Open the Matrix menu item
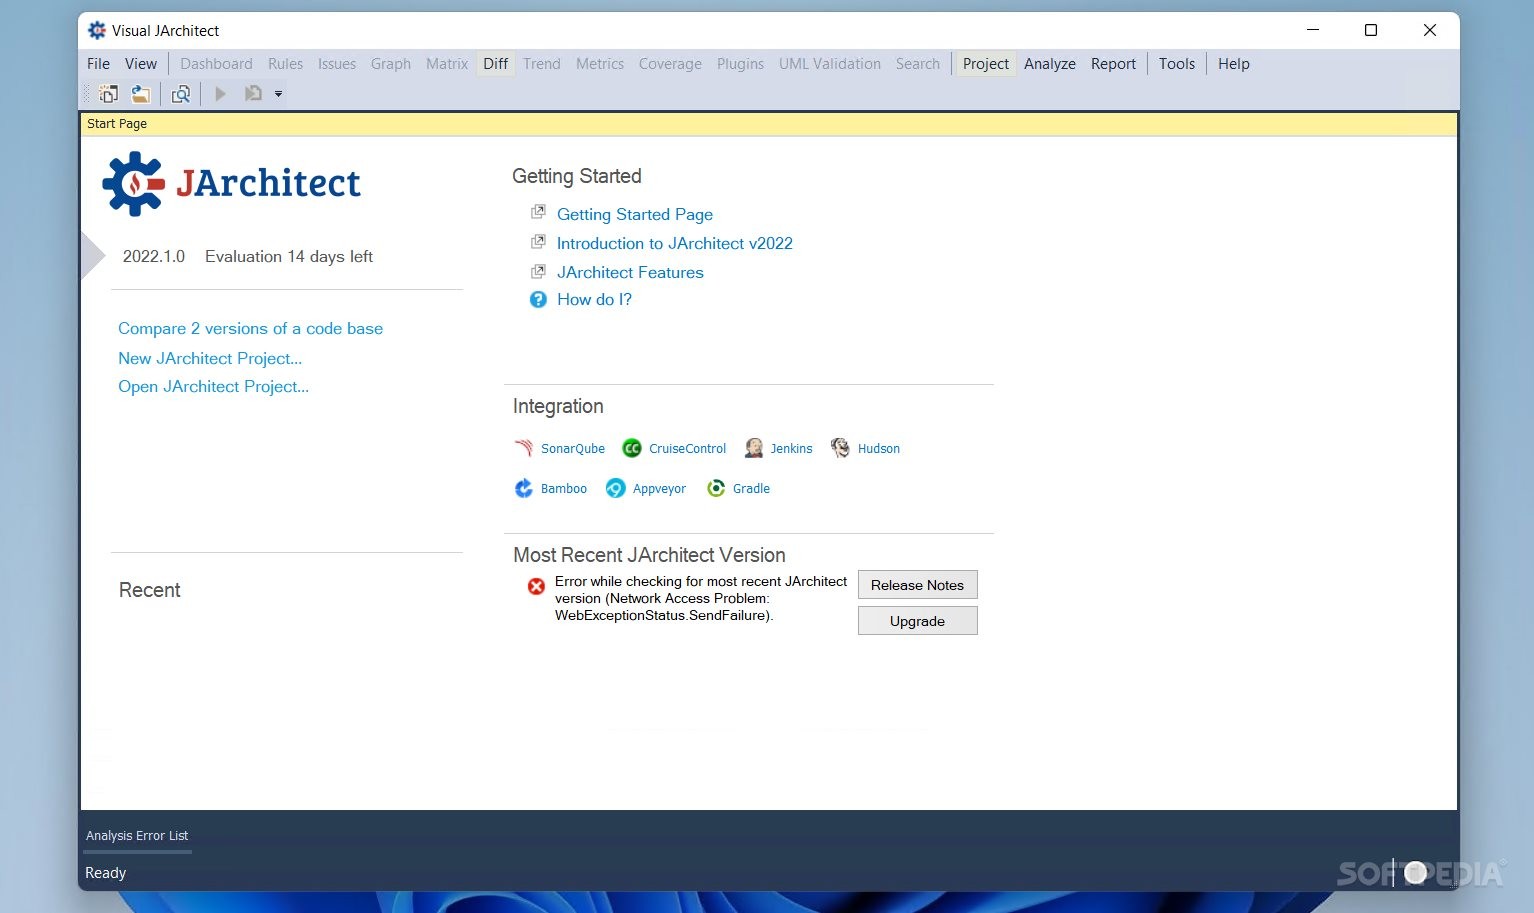The image size is (1534, 913). (447, 64)
